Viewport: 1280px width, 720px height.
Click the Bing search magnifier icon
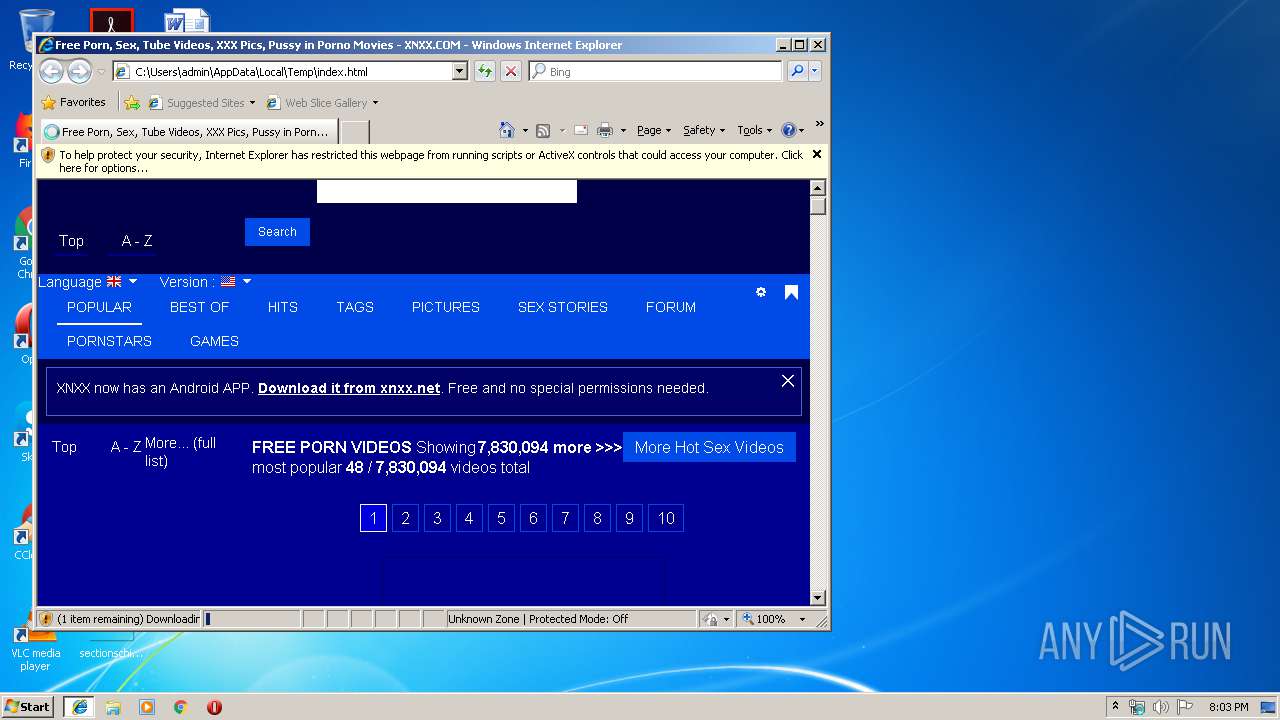(x=797, y=71)
